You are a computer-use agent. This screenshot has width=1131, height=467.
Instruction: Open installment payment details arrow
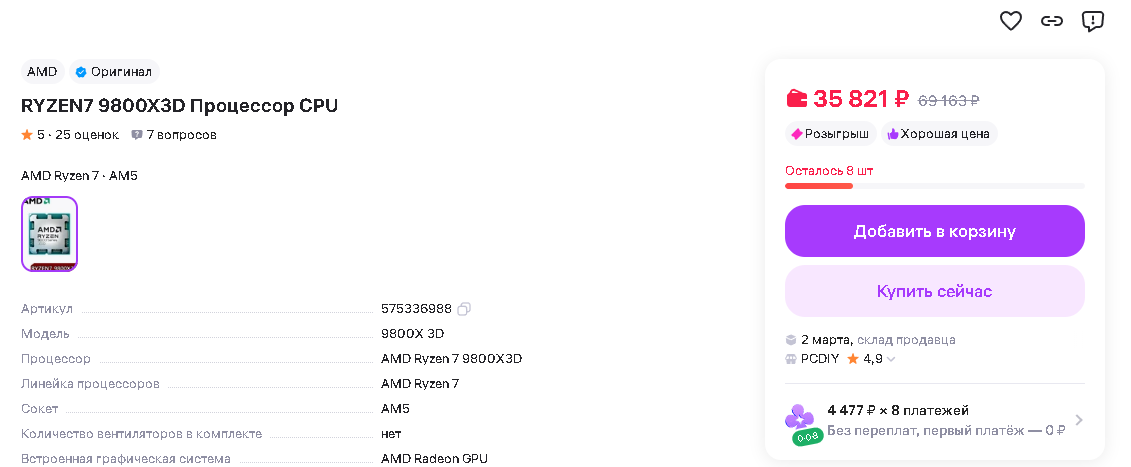[1078, 420]
